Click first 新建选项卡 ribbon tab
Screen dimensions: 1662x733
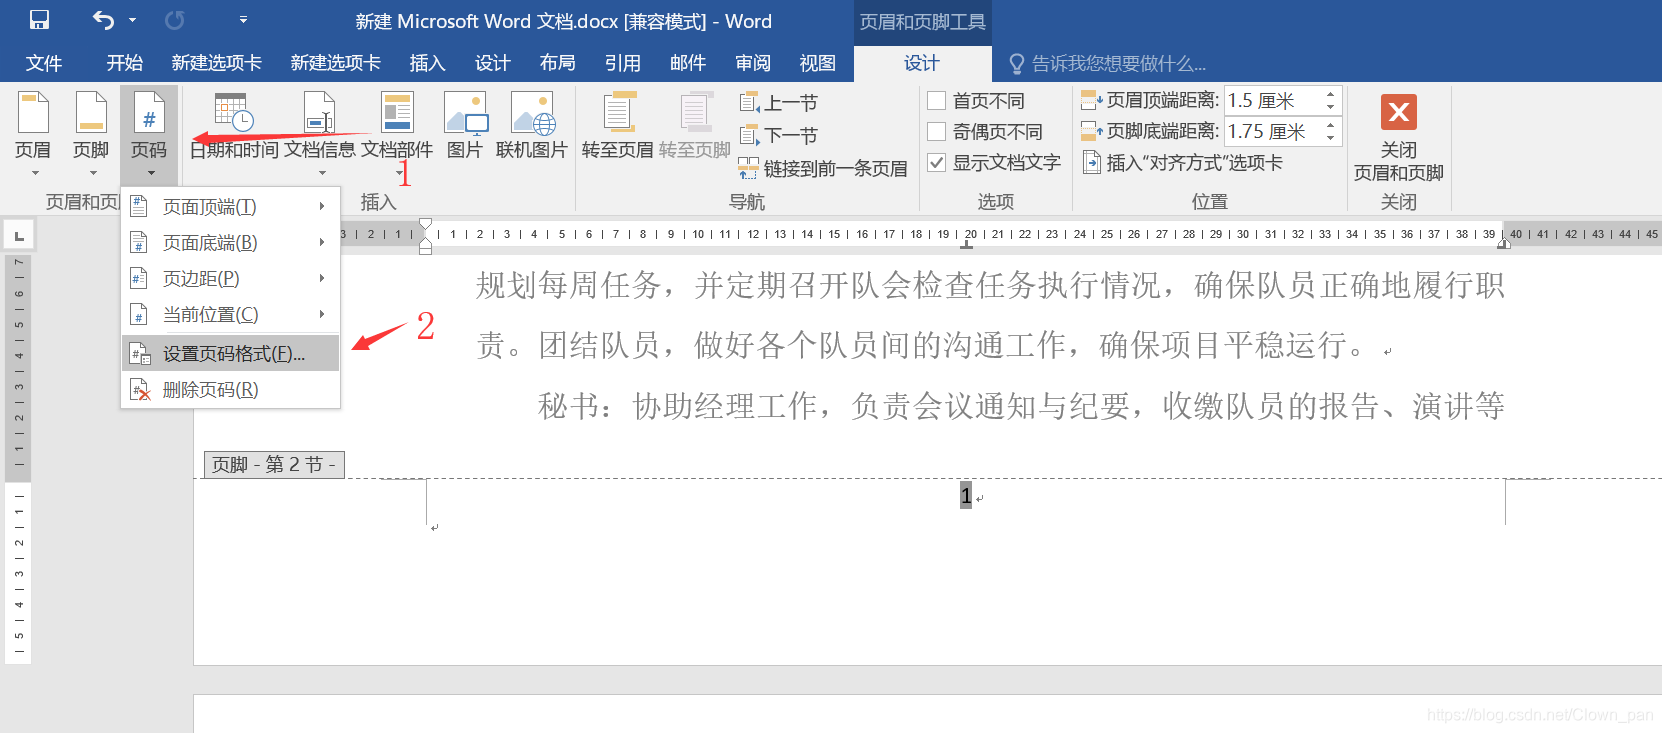click(217, 63)
